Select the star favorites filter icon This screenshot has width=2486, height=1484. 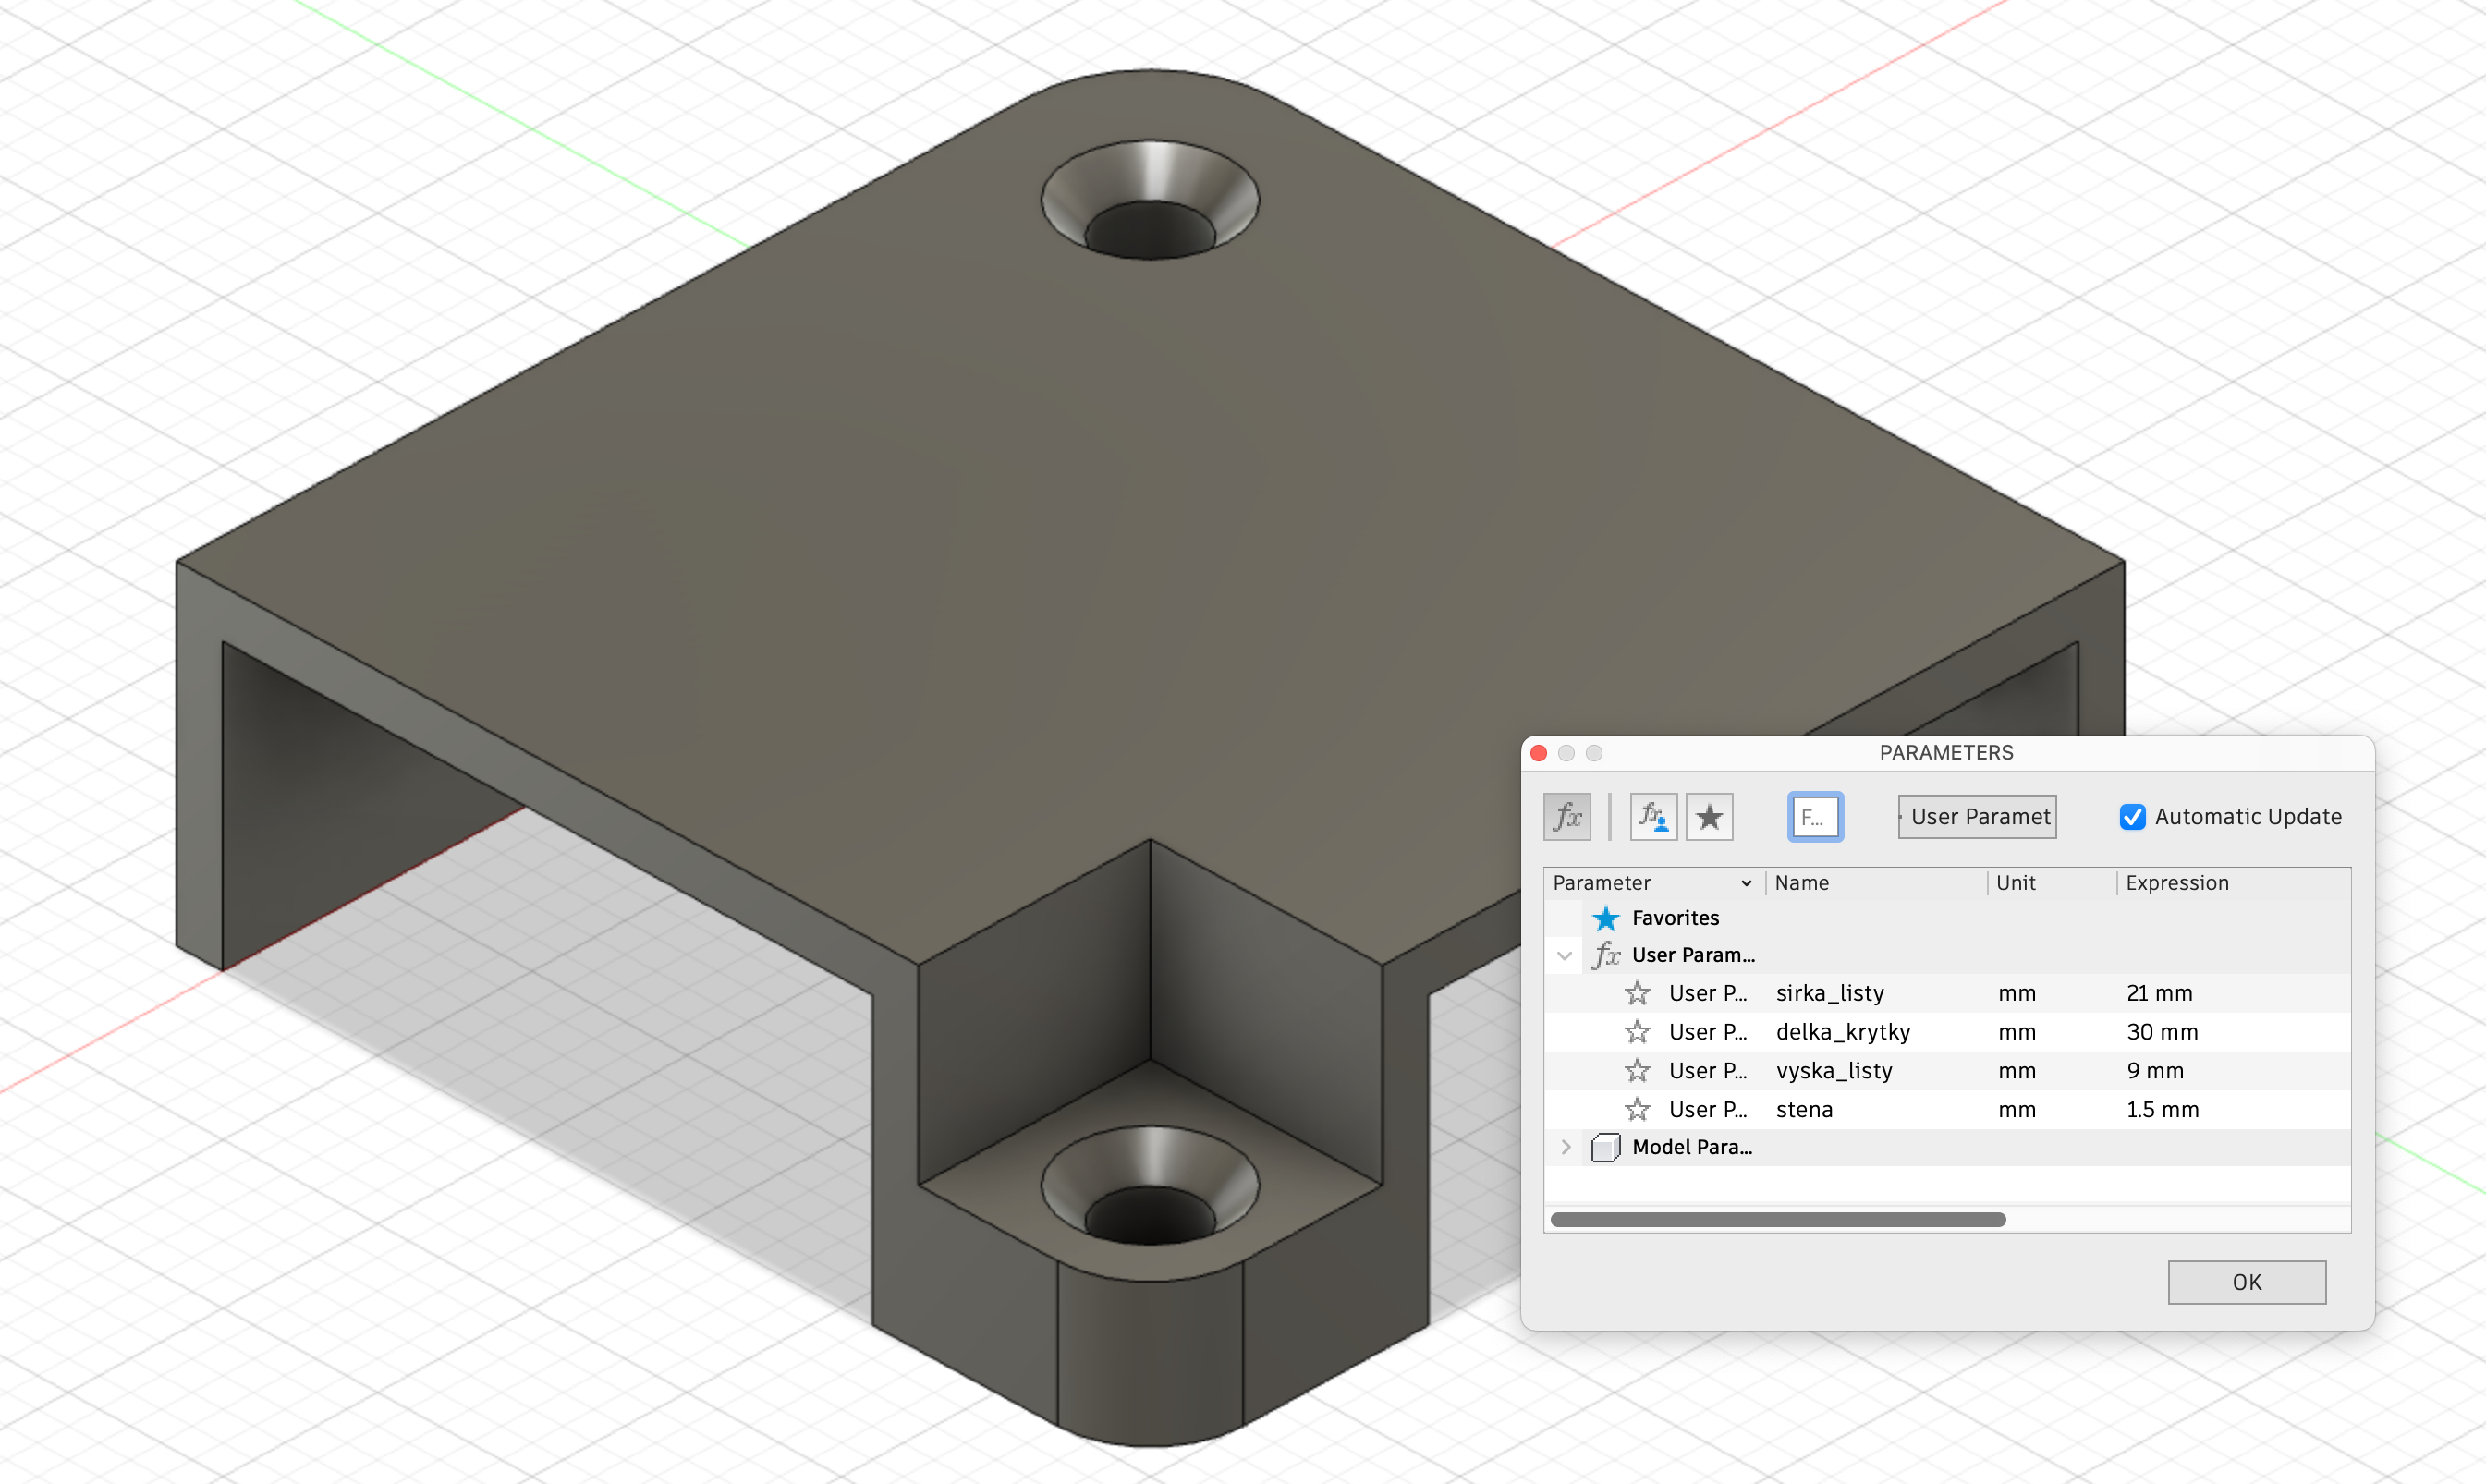click(1709, 816)
